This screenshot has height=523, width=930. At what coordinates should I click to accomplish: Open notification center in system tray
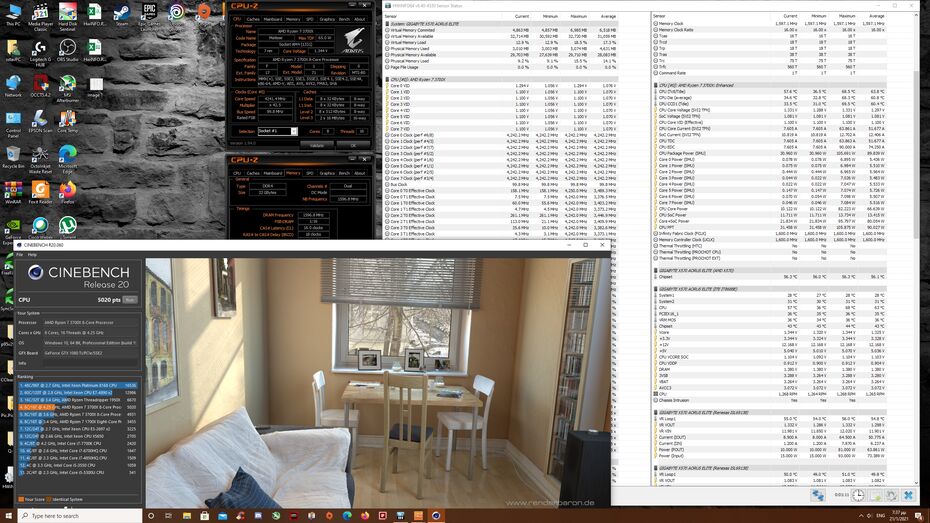pyautogui.click(x=920, y=515)
